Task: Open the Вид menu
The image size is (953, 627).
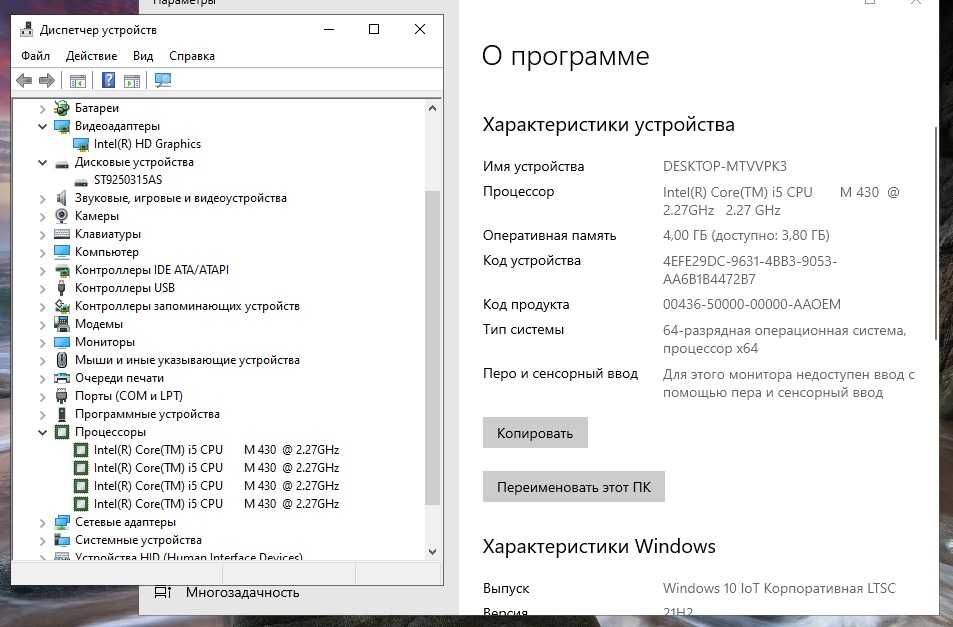Action: pyautogui.click(x=143, y=56)
